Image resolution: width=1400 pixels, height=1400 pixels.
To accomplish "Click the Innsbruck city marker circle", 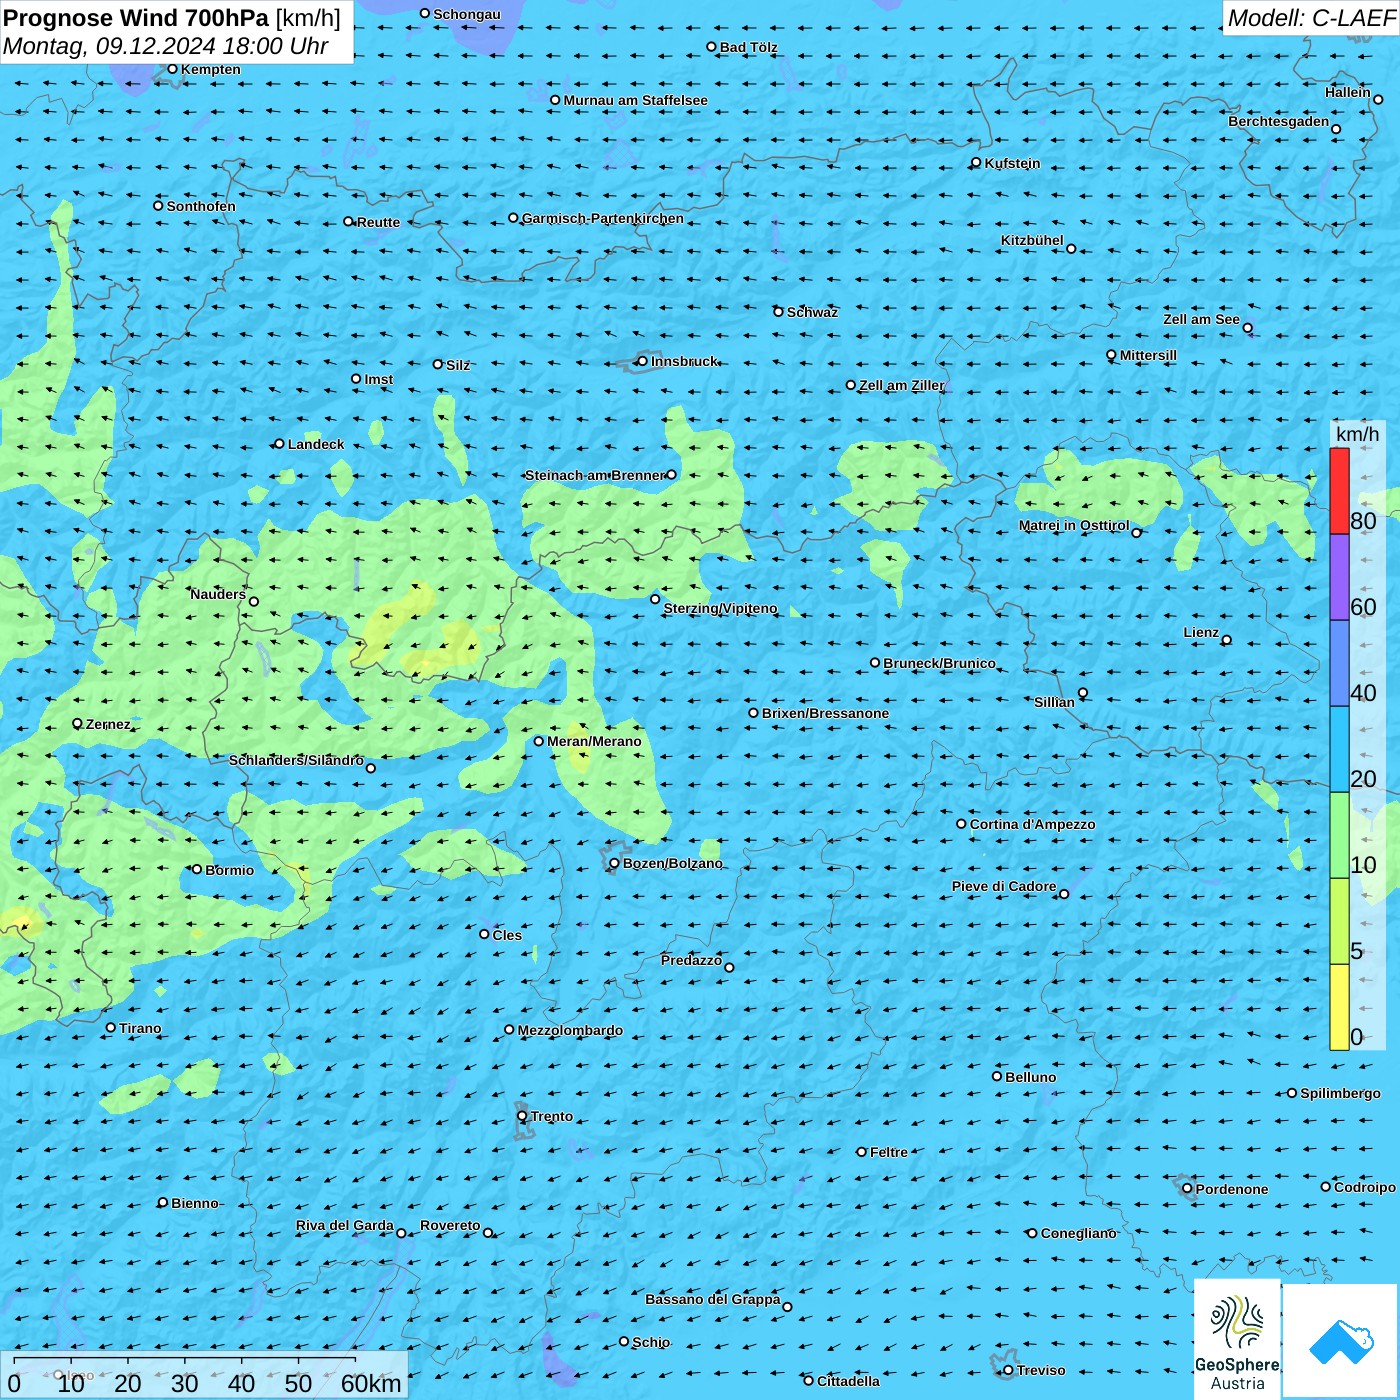I will (642, 361).
